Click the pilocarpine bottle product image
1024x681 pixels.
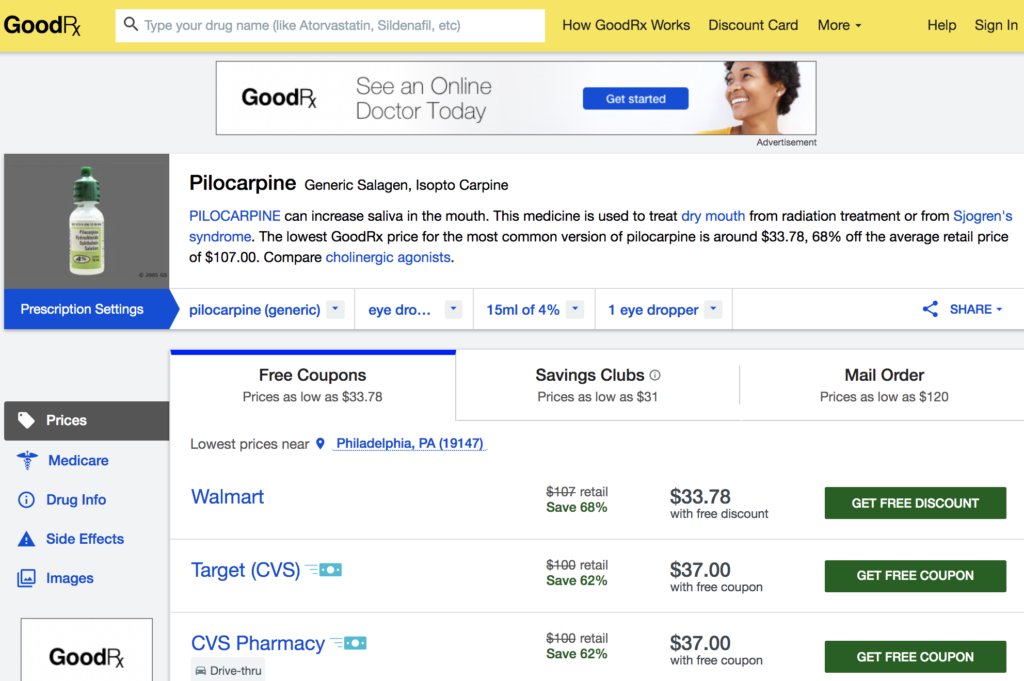87,221
